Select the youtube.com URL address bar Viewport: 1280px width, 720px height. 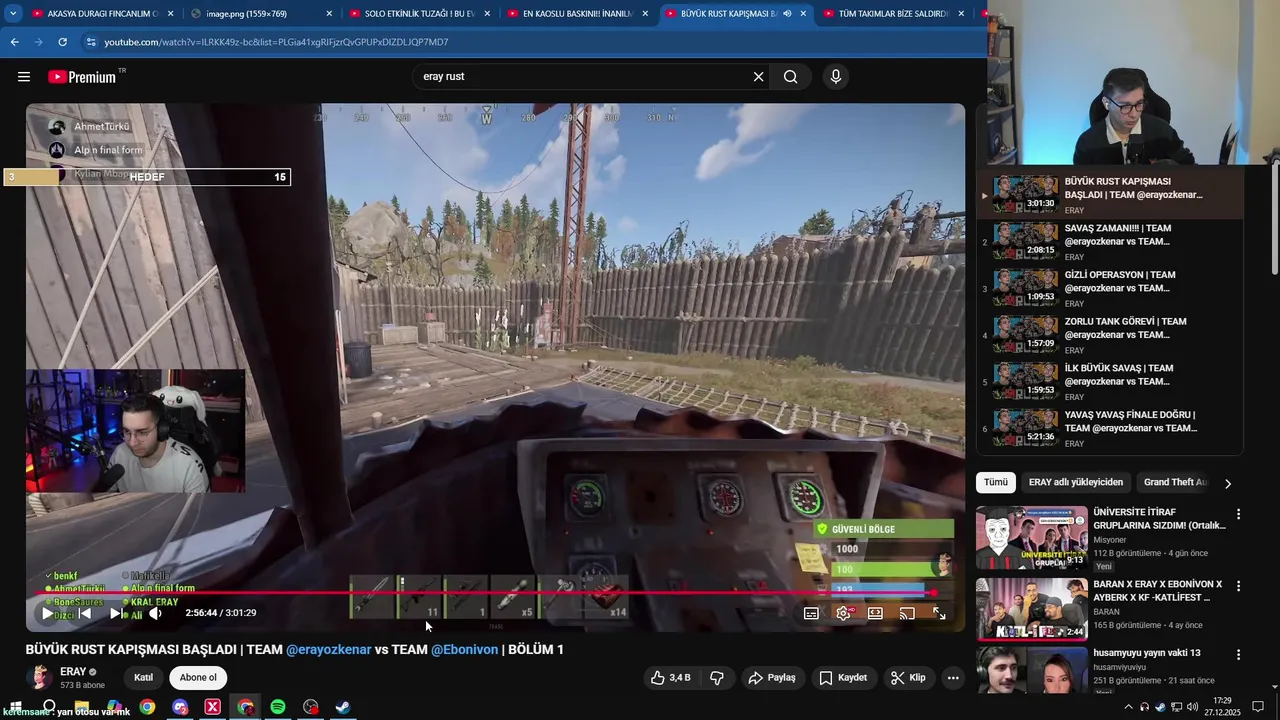[276, 42]
